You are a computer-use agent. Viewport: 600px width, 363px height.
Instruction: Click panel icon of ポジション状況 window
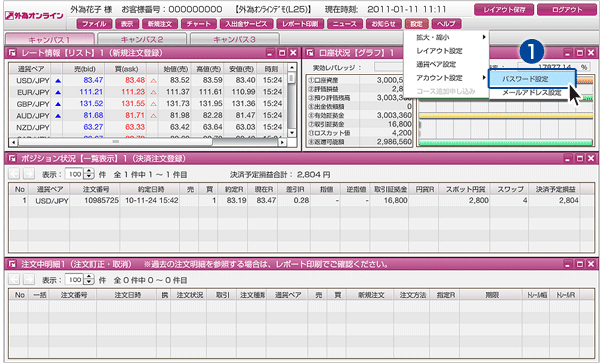11,158
